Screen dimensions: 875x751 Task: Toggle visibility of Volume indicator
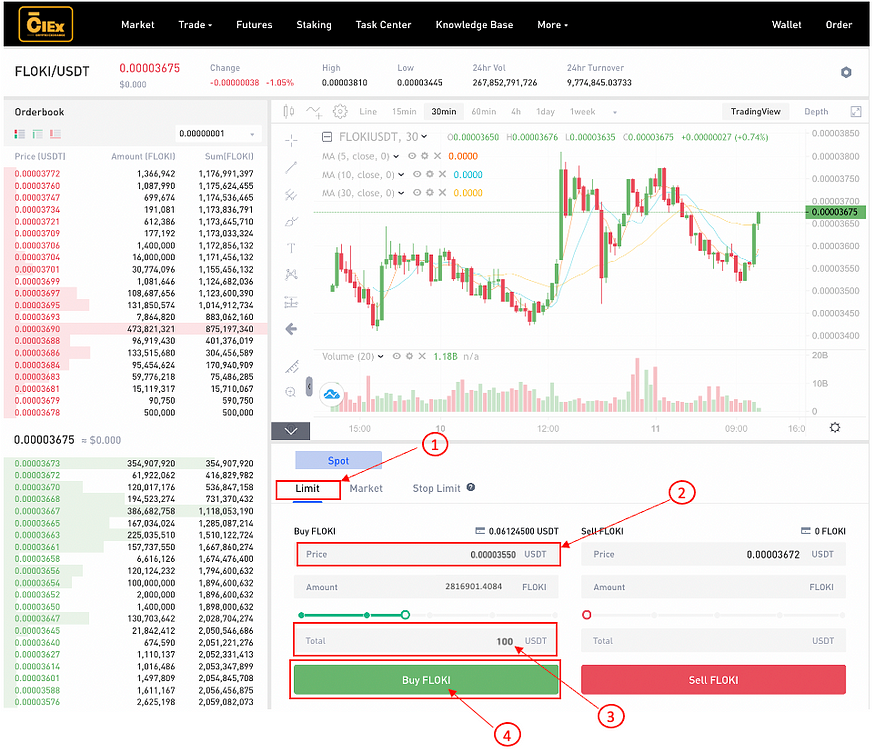(x=397, y=356)
